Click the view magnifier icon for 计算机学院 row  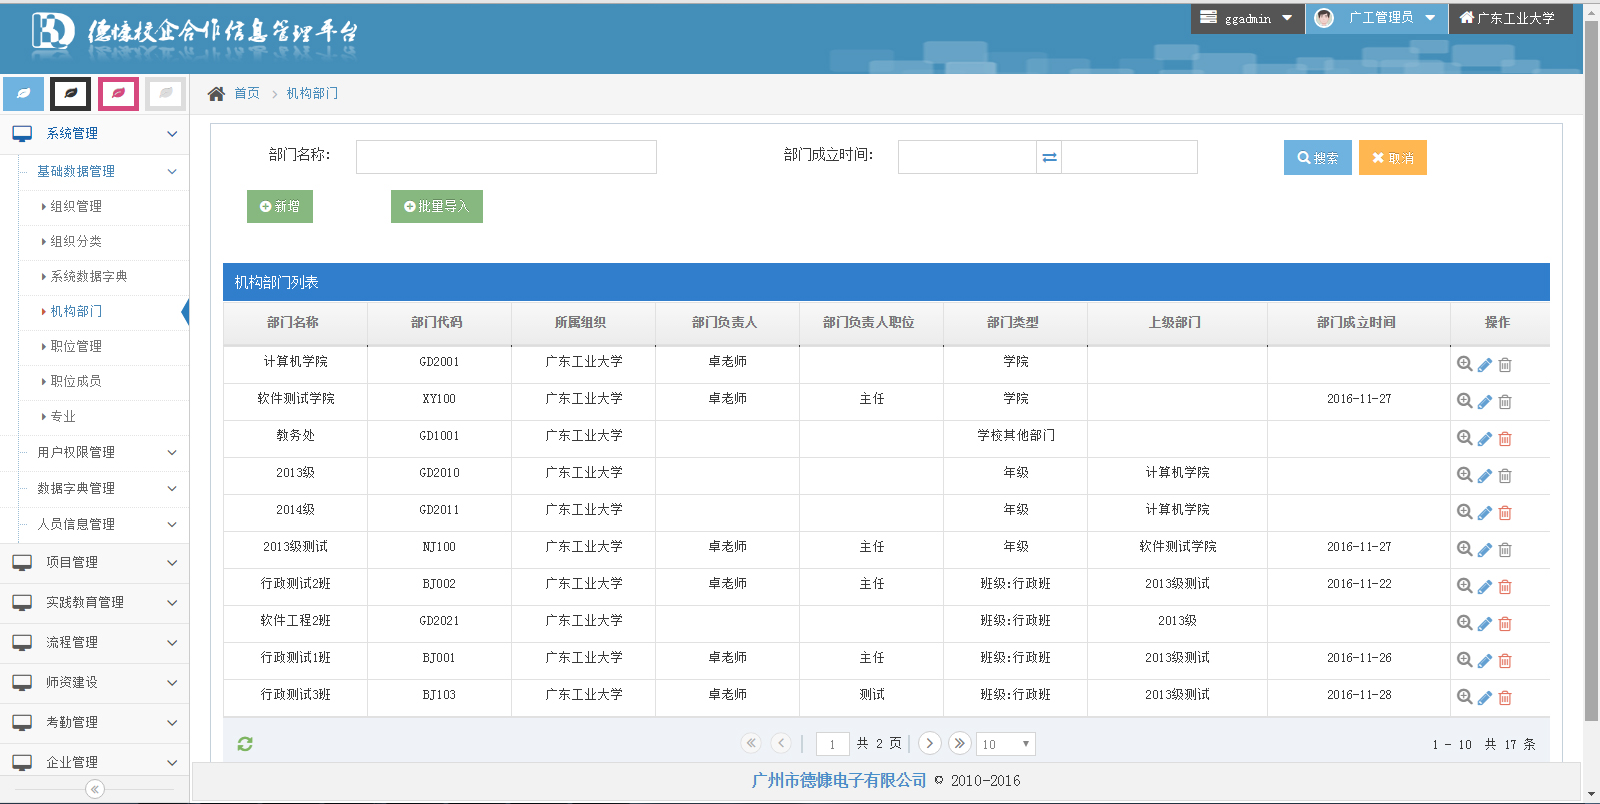point(1464,364)
